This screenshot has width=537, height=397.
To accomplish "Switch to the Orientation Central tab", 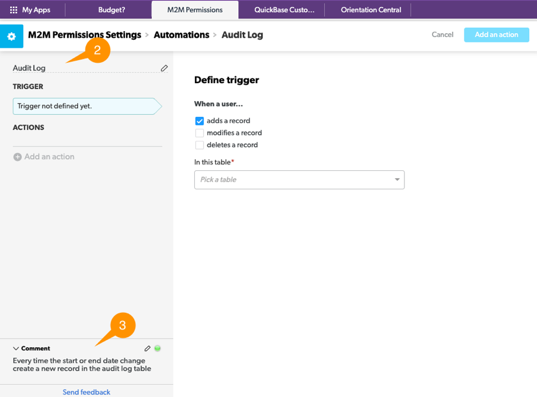I will click(x=371, y=10).
